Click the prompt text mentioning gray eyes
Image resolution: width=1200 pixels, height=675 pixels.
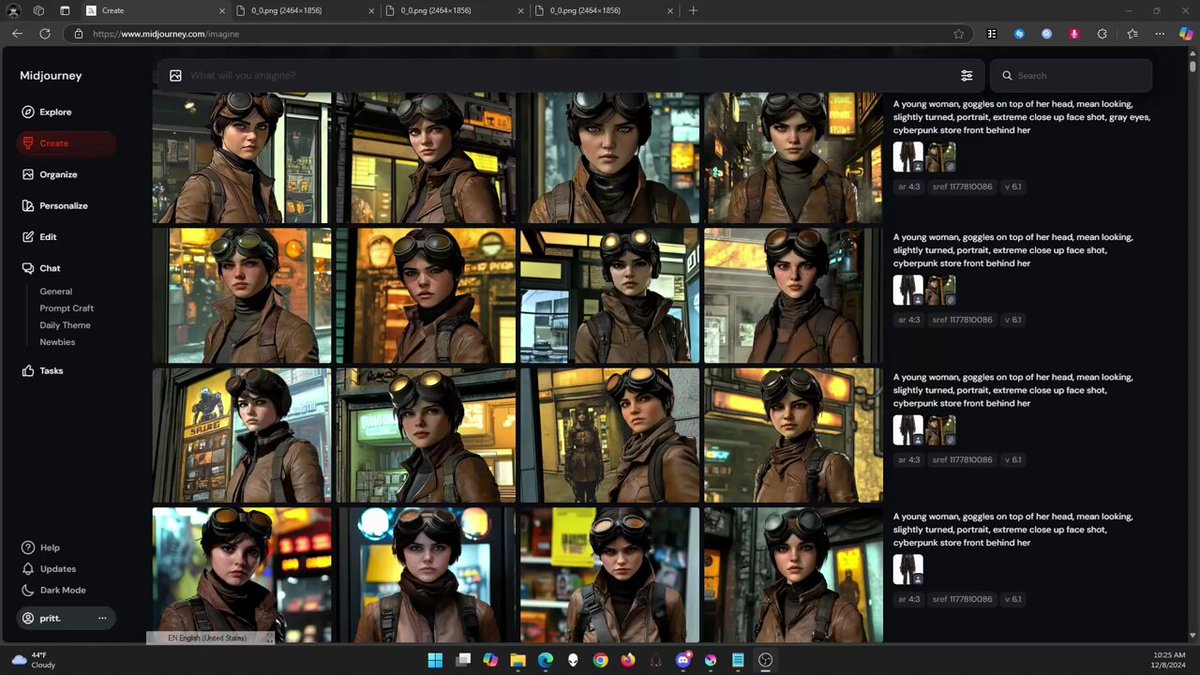click(1022, 117)
